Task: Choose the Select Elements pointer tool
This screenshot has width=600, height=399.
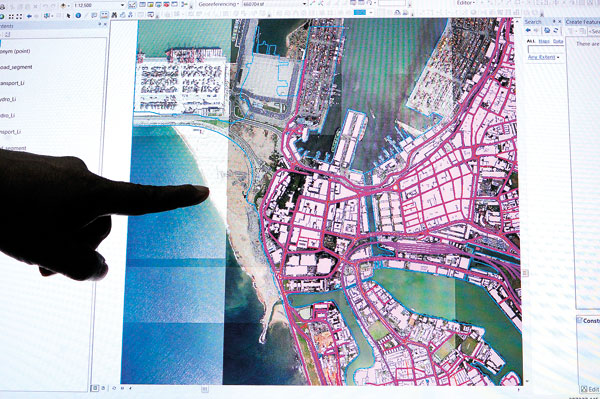Action: (x=68, y=16)
